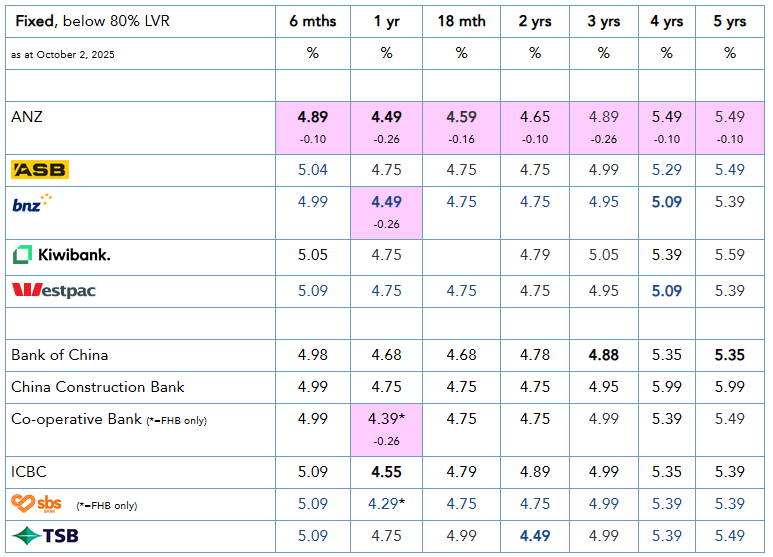Click the Westpac logo

53,290
